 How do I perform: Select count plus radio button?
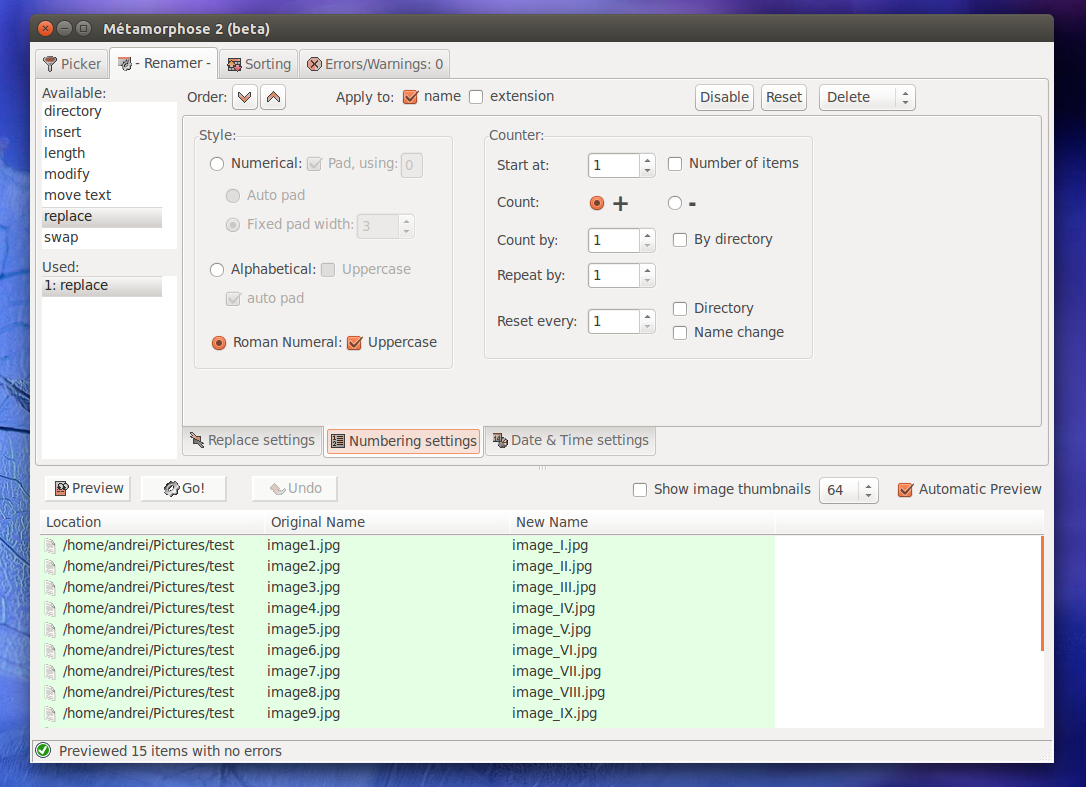597,203
